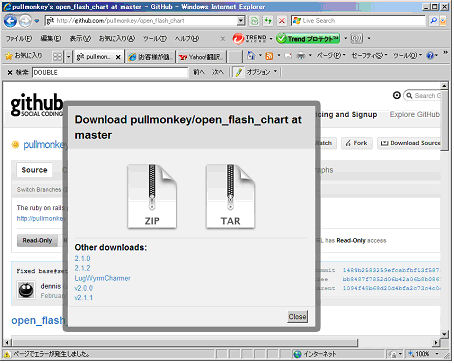Click 前へ to find previous match
The image size is (454, 363).
(199, 72)
